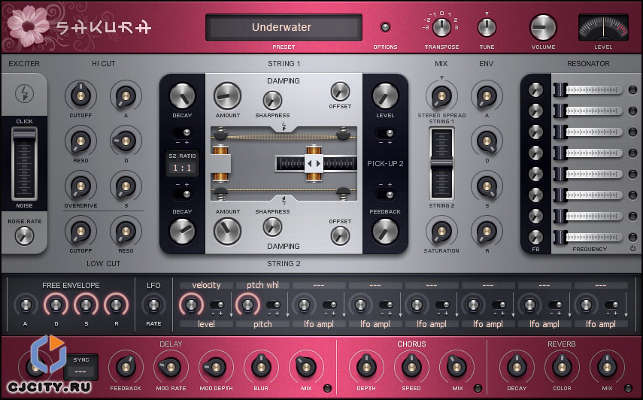Click the Noise Rate knob
The image size is (643, 400).
(24, 235)
